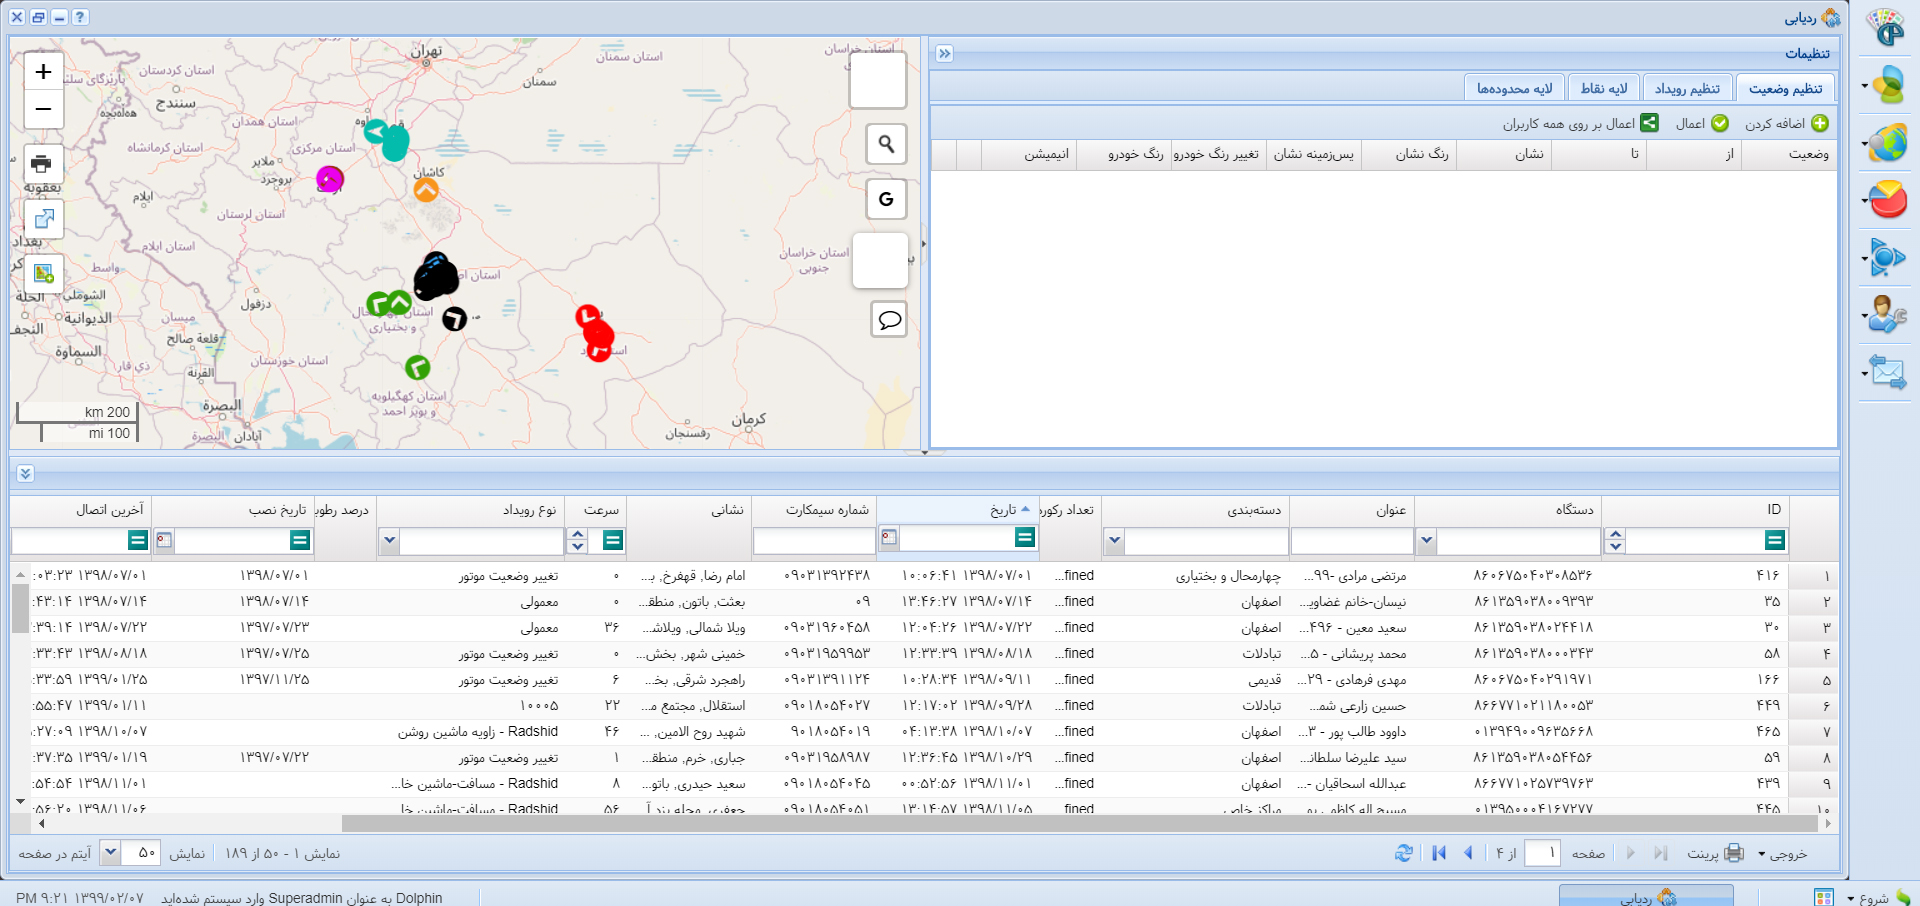1920x906 pixels.
Task: Switch to the 'تنظیم وضعیت' tab
Action: [x=1785, y=89]
